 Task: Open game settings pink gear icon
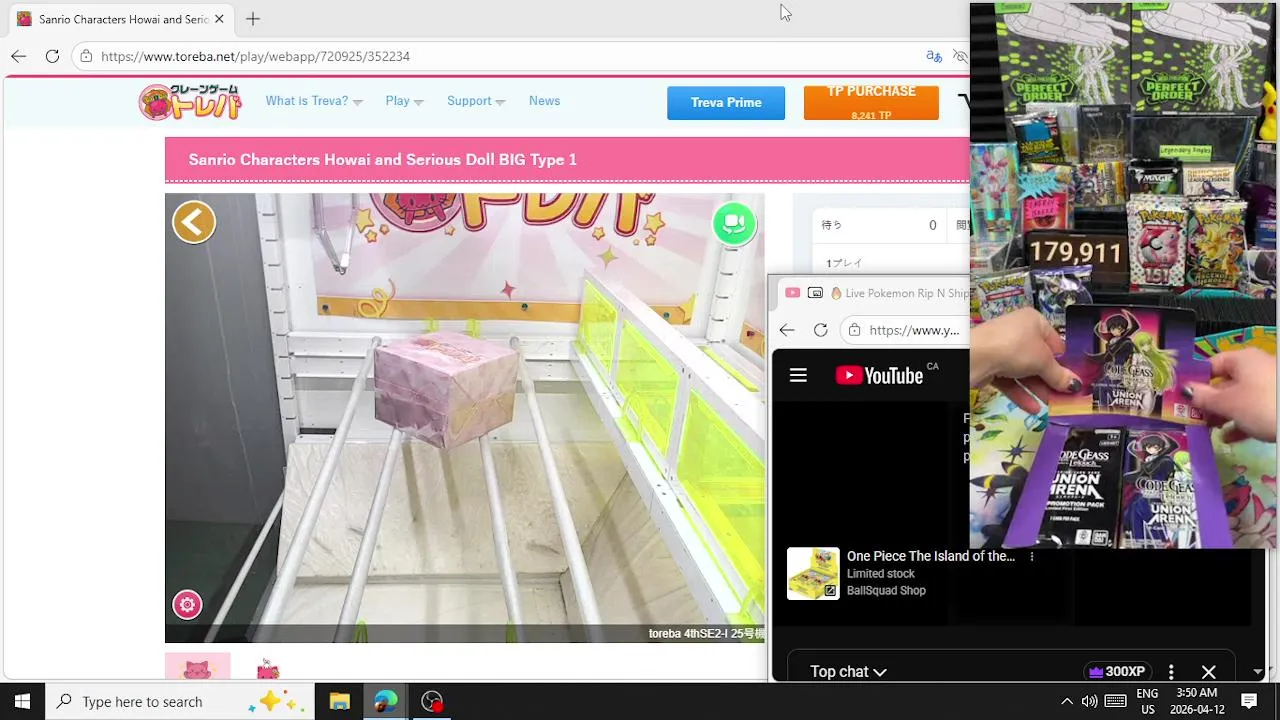click(187, 605)
